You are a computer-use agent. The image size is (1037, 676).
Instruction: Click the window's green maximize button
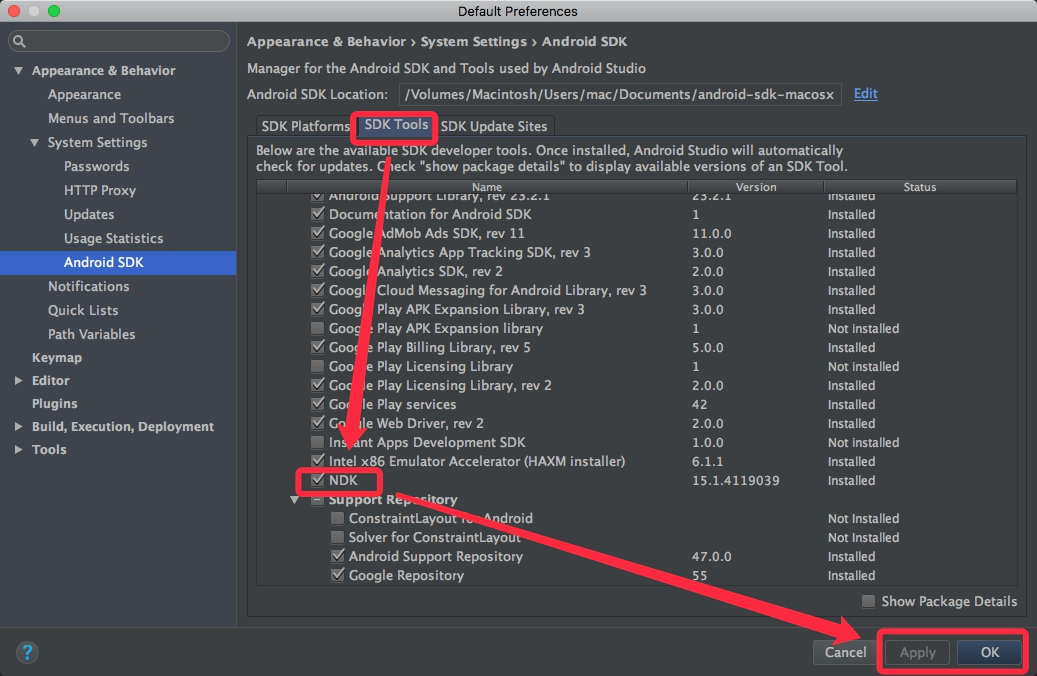[x=54, y=11]
